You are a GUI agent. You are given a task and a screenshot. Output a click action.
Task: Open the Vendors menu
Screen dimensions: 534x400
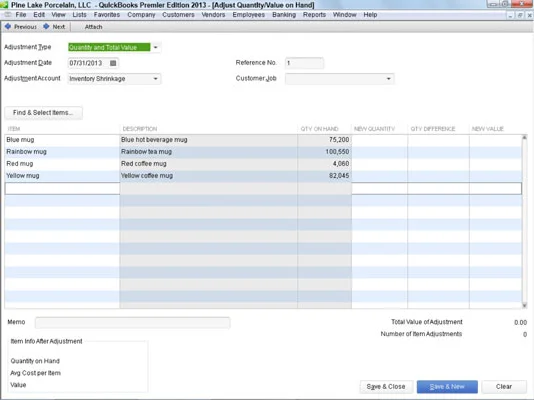(213, 15)
